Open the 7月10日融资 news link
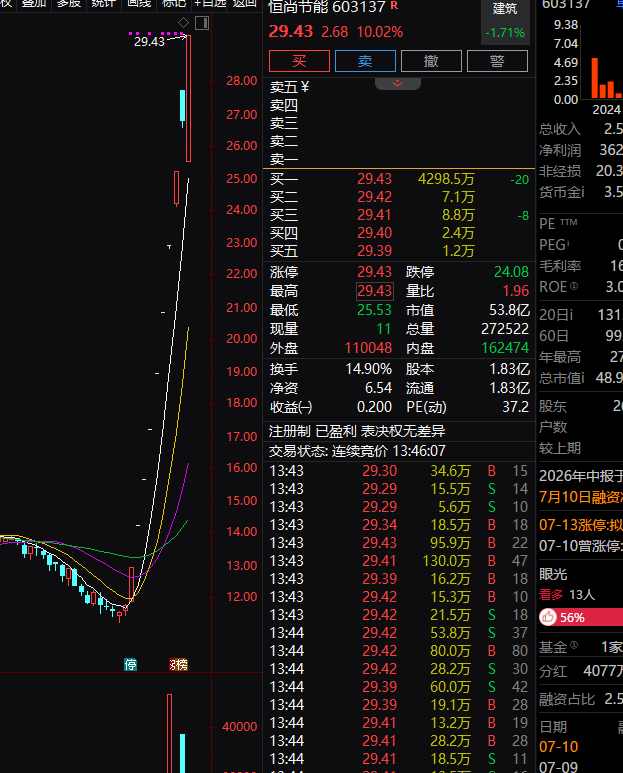Screen dimensions: 623x773 tap(581, 496)
